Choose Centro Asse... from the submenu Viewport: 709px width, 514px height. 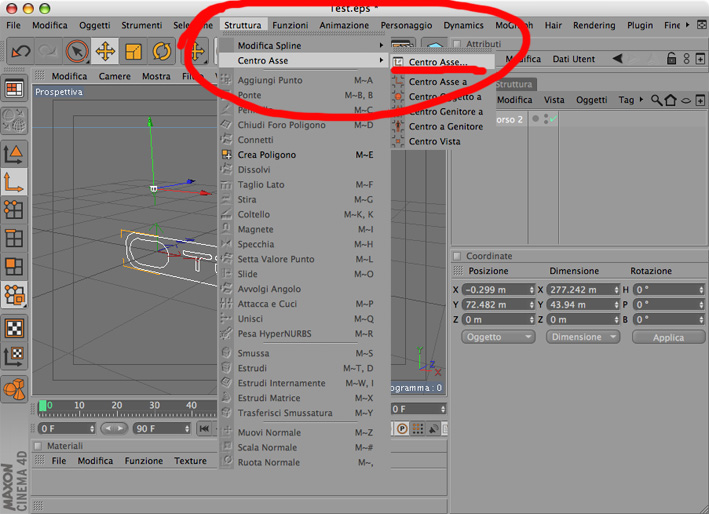click(438, 62)
